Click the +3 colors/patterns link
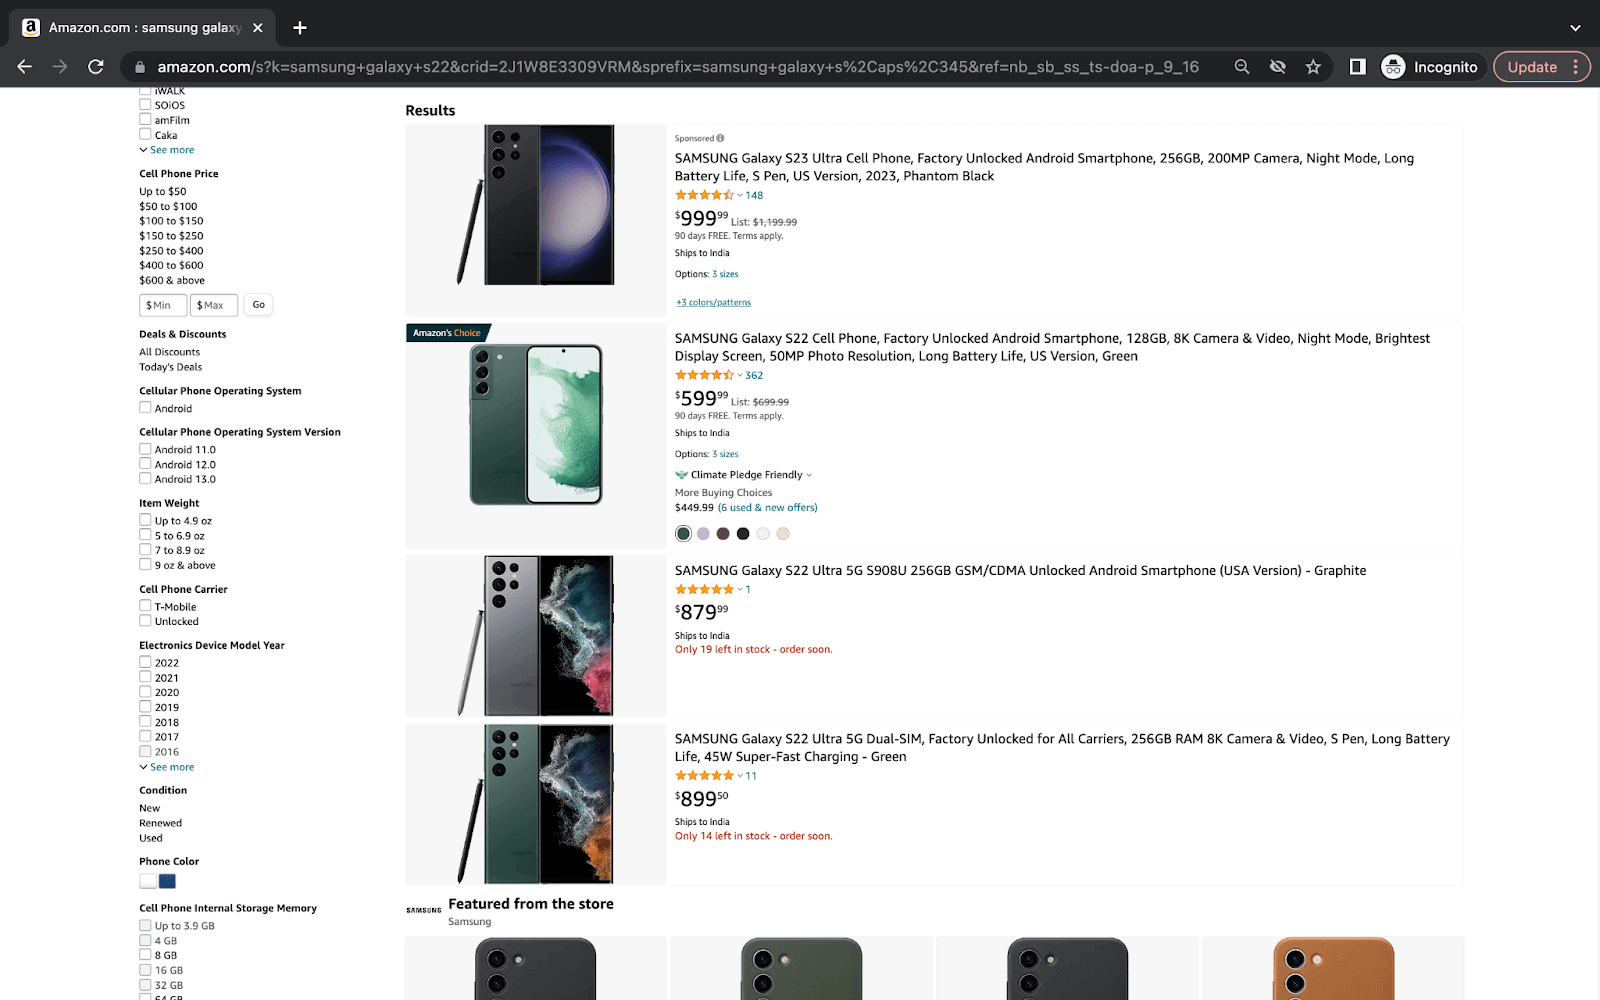 713,301
